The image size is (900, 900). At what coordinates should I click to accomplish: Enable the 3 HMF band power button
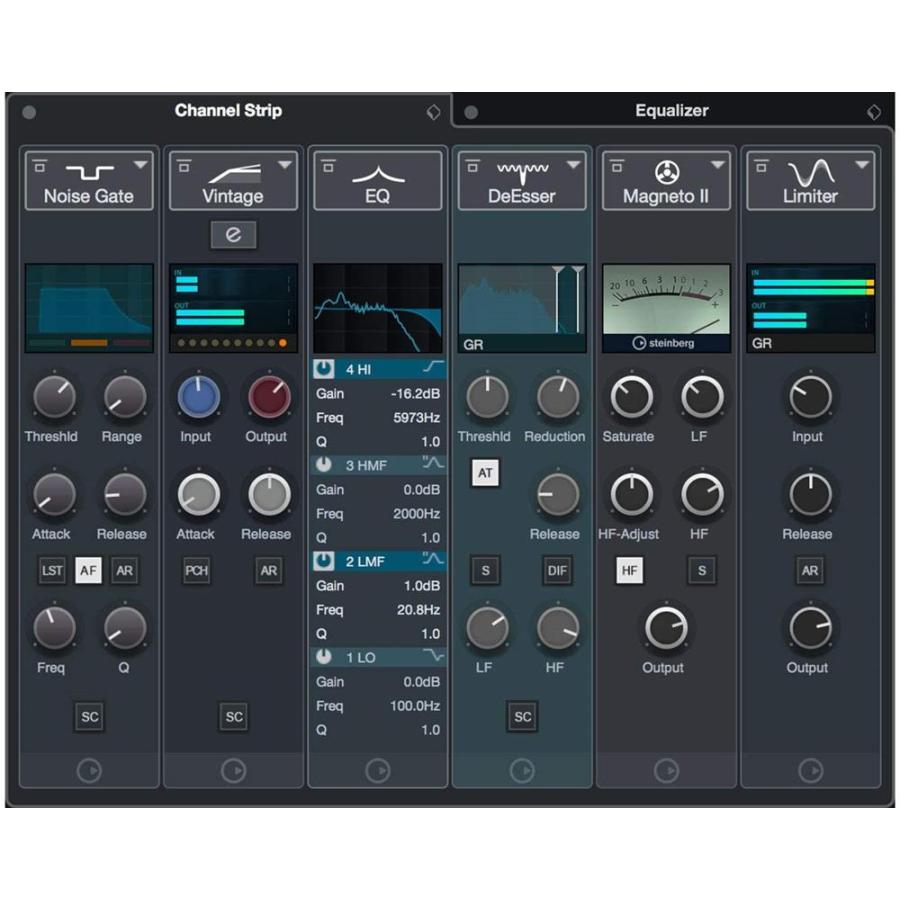point(324,465)
